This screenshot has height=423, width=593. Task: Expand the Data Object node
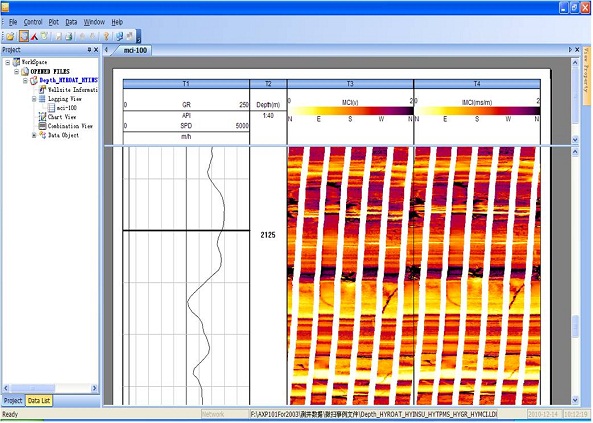point(34,135)
